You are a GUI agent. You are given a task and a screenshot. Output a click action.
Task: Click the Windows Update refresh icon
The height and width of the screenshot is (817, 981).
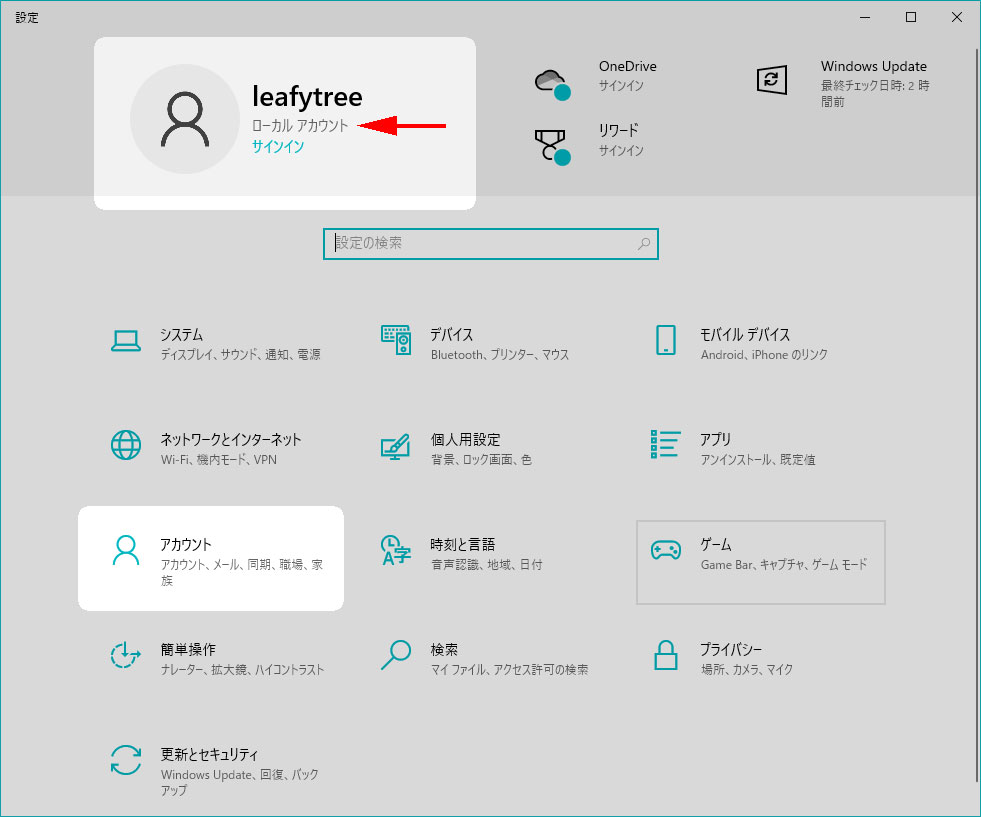click(772, 79)
